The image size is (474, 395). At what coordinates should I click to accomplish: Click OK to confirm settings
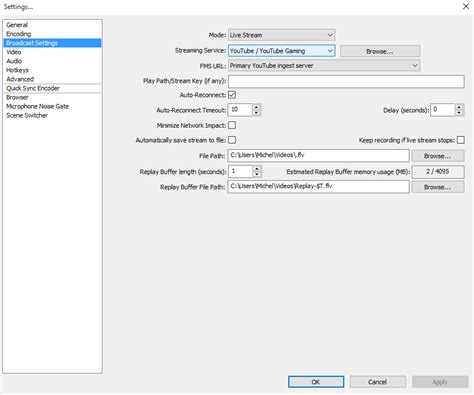coord(316,382)
